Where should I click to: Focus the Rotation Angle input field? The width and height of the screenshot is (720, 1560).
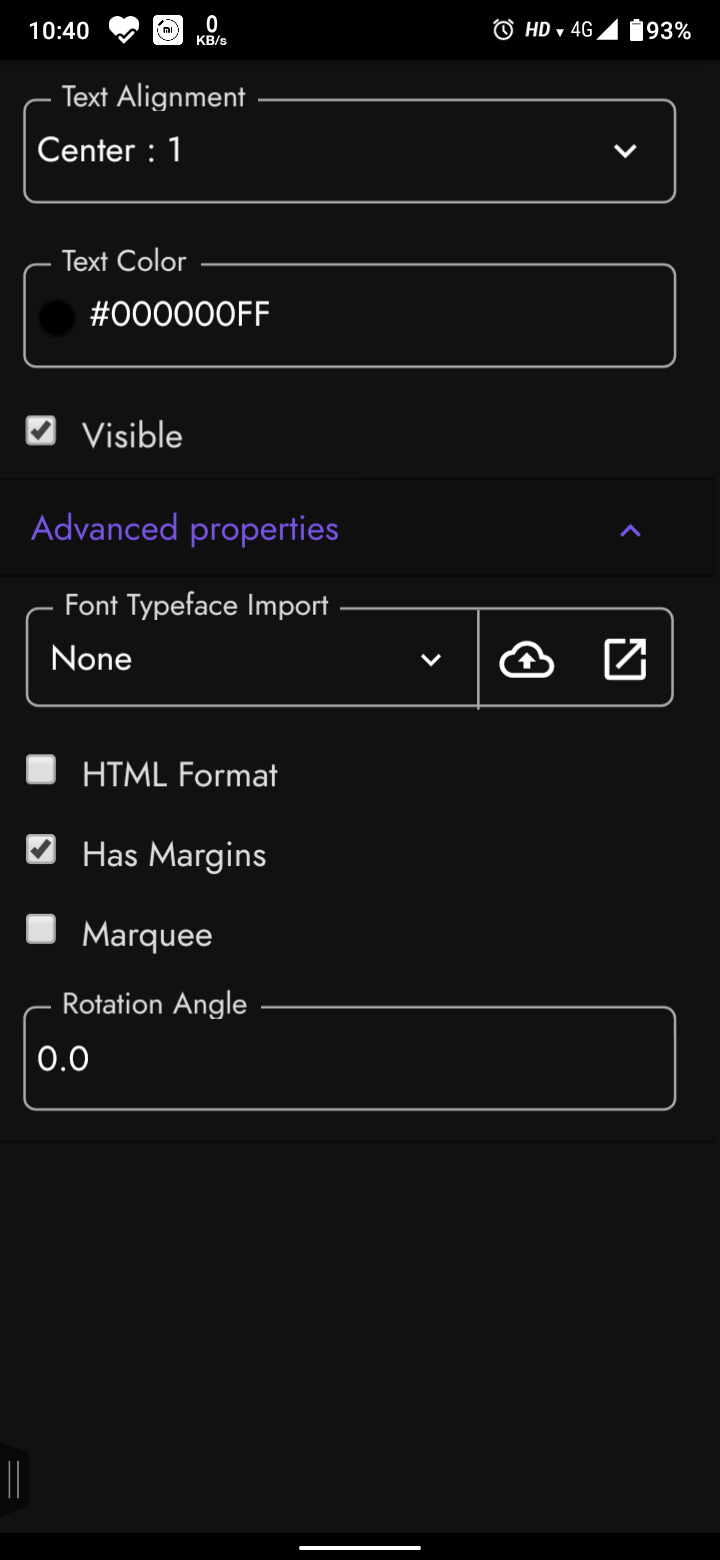[x=350, y=1059]
